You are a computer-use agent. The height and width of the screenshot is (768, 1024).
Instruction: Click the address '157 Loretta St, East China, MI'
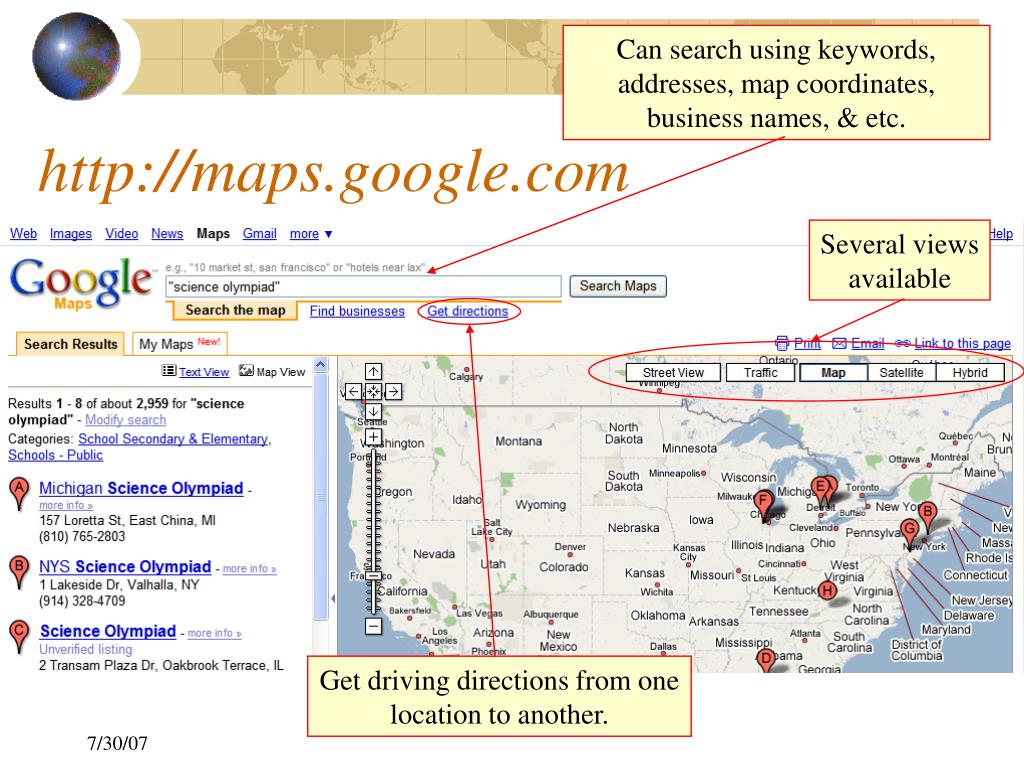127,520
